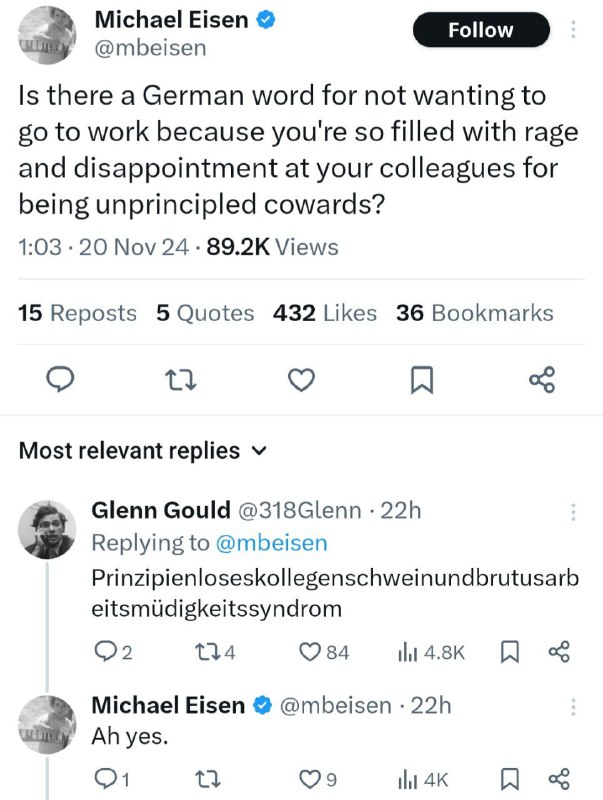
Task: Repost Michael Eisen's main tweet
Action: 182,380
